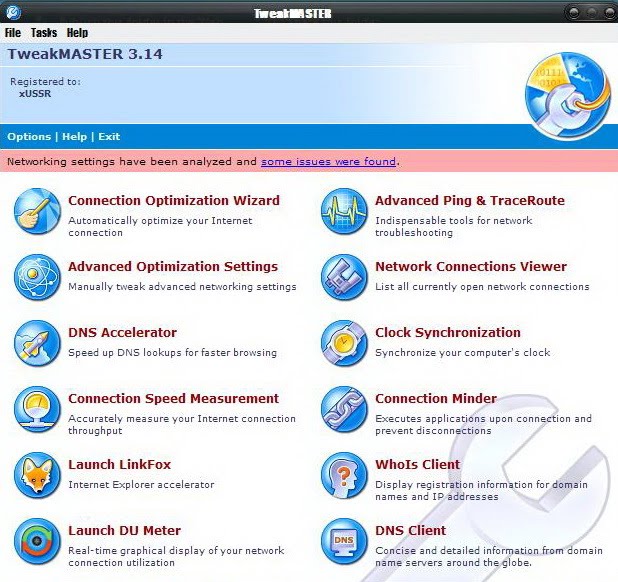Image resolution: width=618 pixels, height=582 pixels.
Task: Click the Connection Speed Measurement gauge icon
Action: click(37, 409)
